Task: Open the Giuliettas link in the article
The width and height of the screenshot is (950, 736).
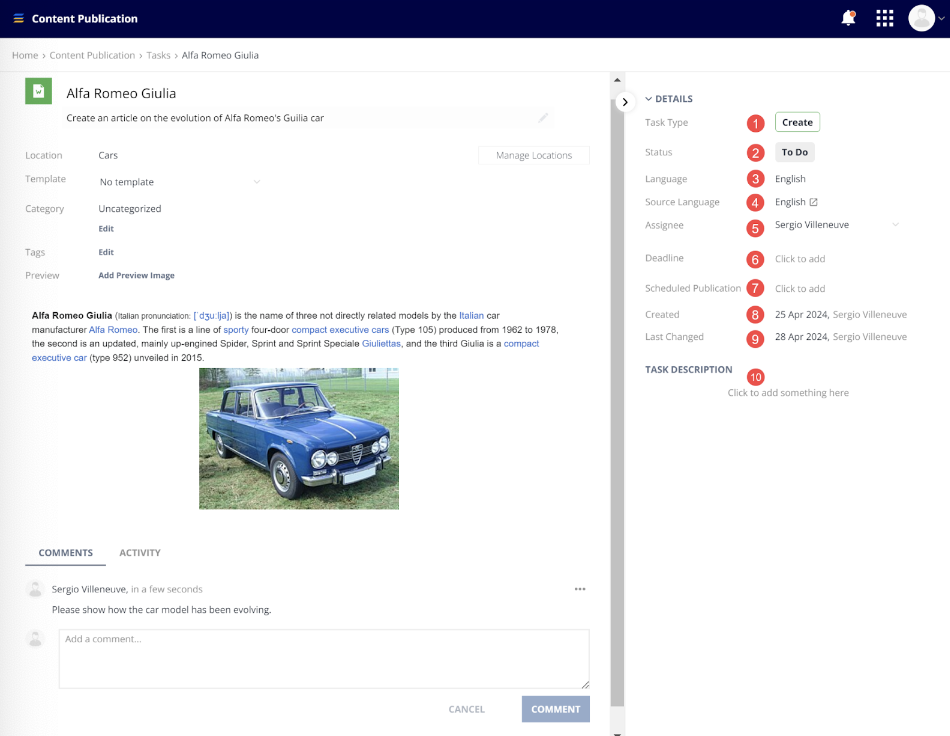Action: tap(381, 343)
